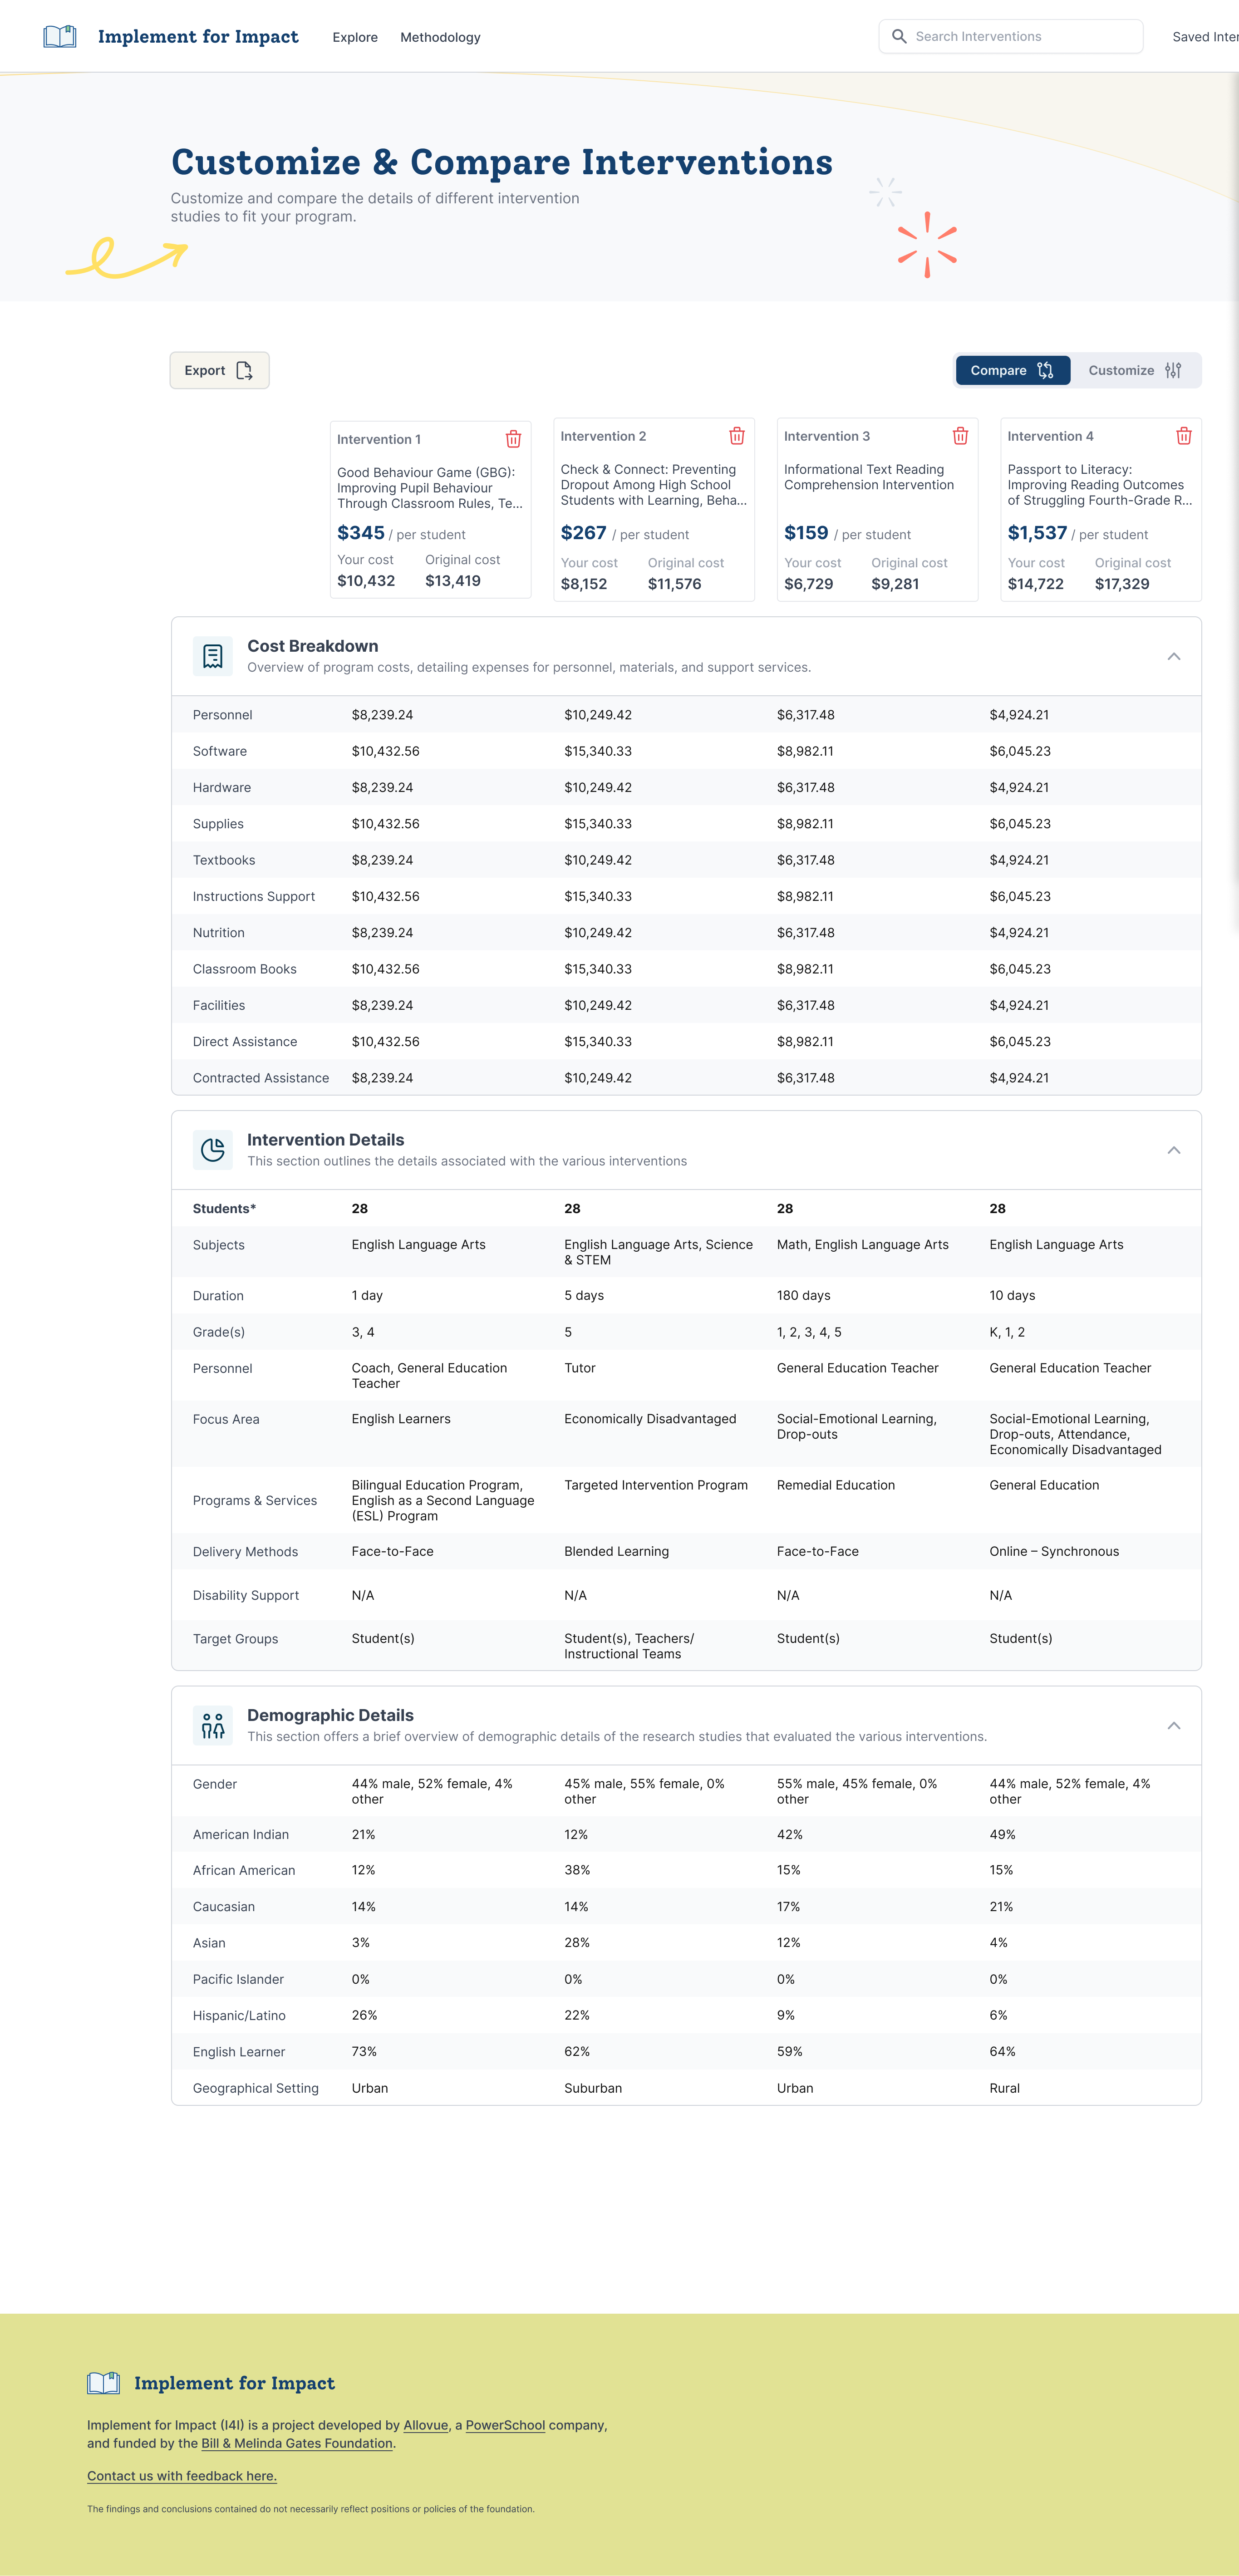Open the Bill & Melinda Gates Foundation link
Image resolution: width=1239 pixels, height=2576 pixels.
coord(297,2443)
